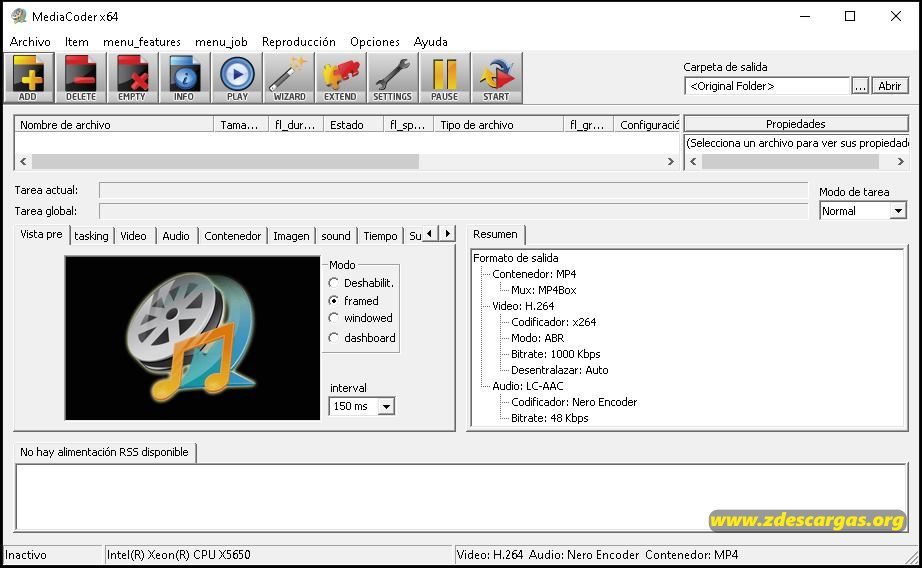Select the Audio: LC-AAC tree item

[x=527, y=386]
